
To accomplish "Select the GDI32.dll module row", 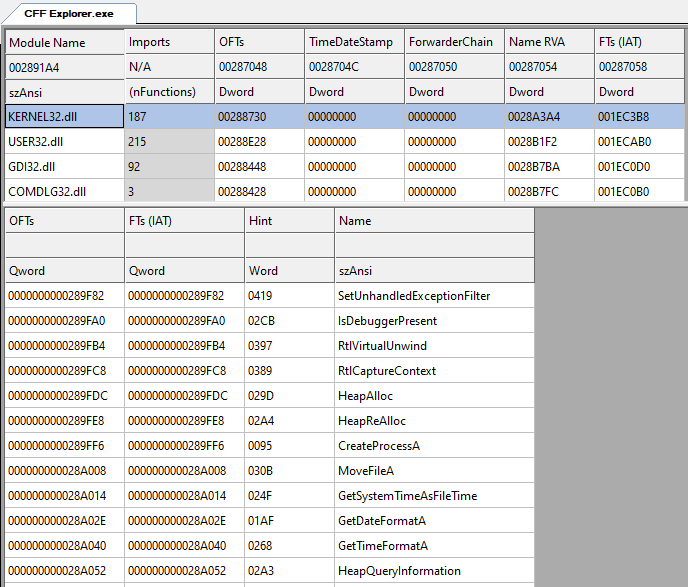I will tap(344, 166).
